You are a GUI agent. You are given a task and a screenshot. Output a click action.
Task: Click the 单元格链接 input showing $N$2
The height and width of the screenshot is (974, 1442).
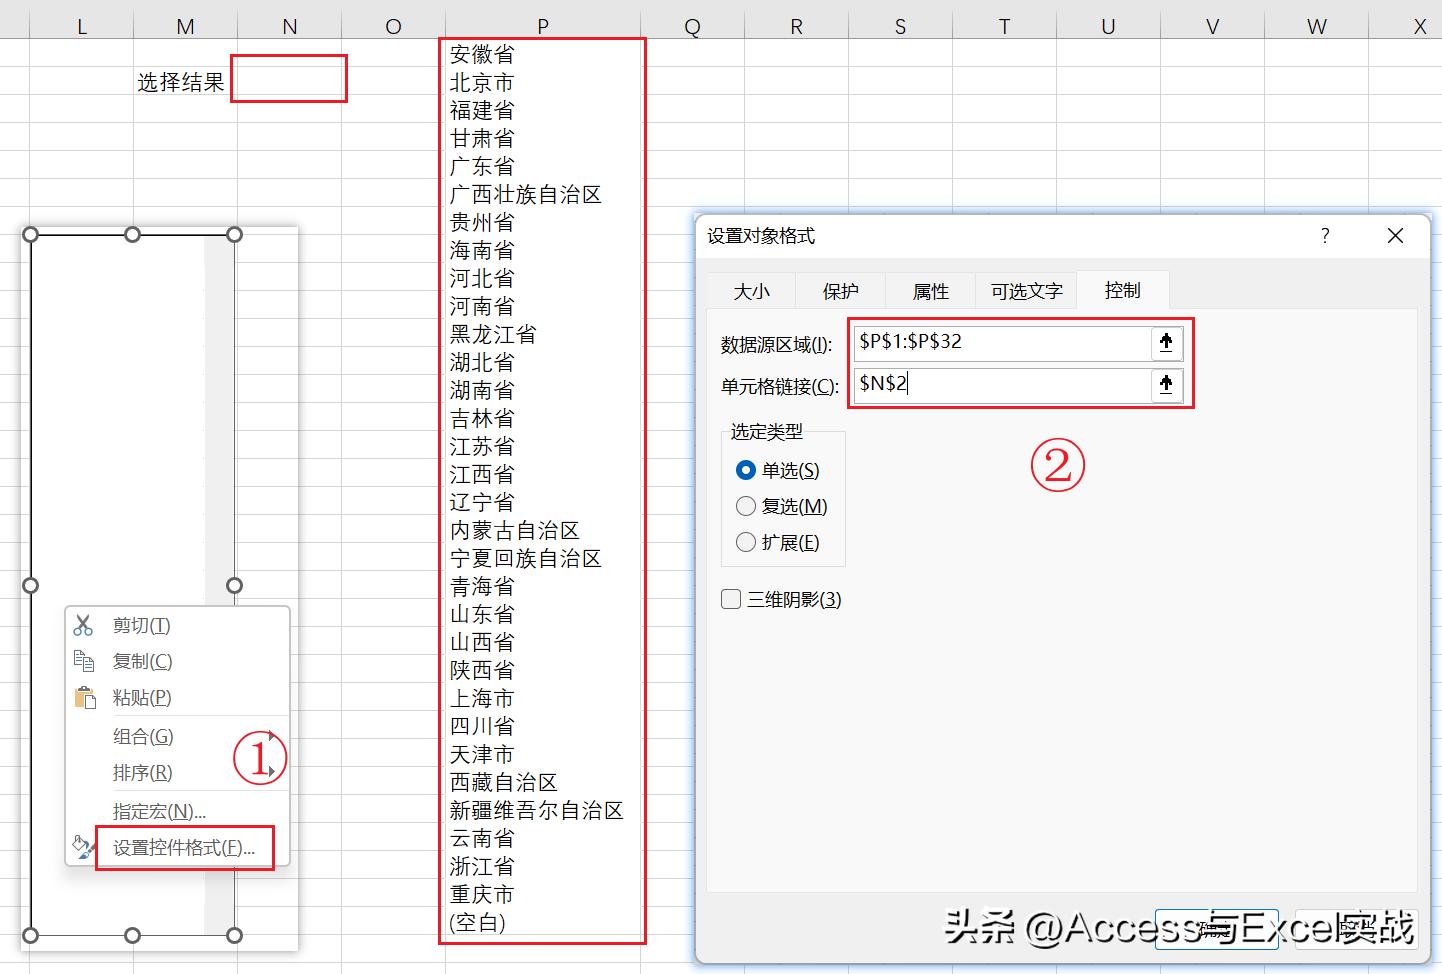point(1000,385)
